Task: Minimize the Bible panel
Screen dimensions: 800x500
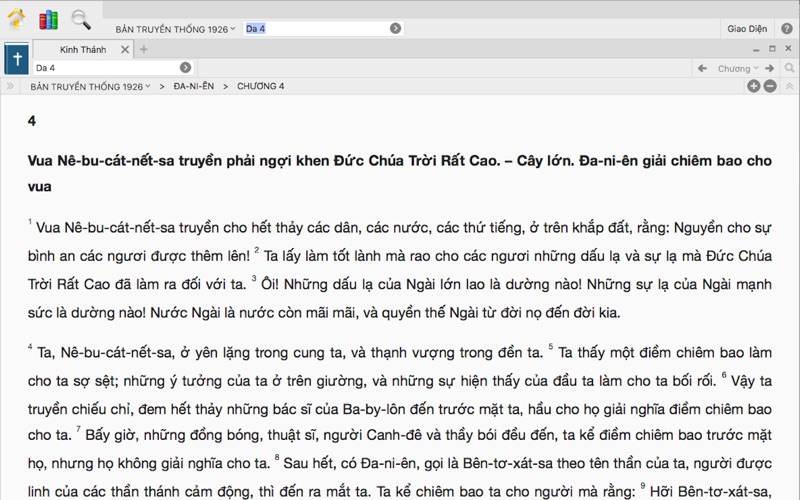Action: (756, 49)
